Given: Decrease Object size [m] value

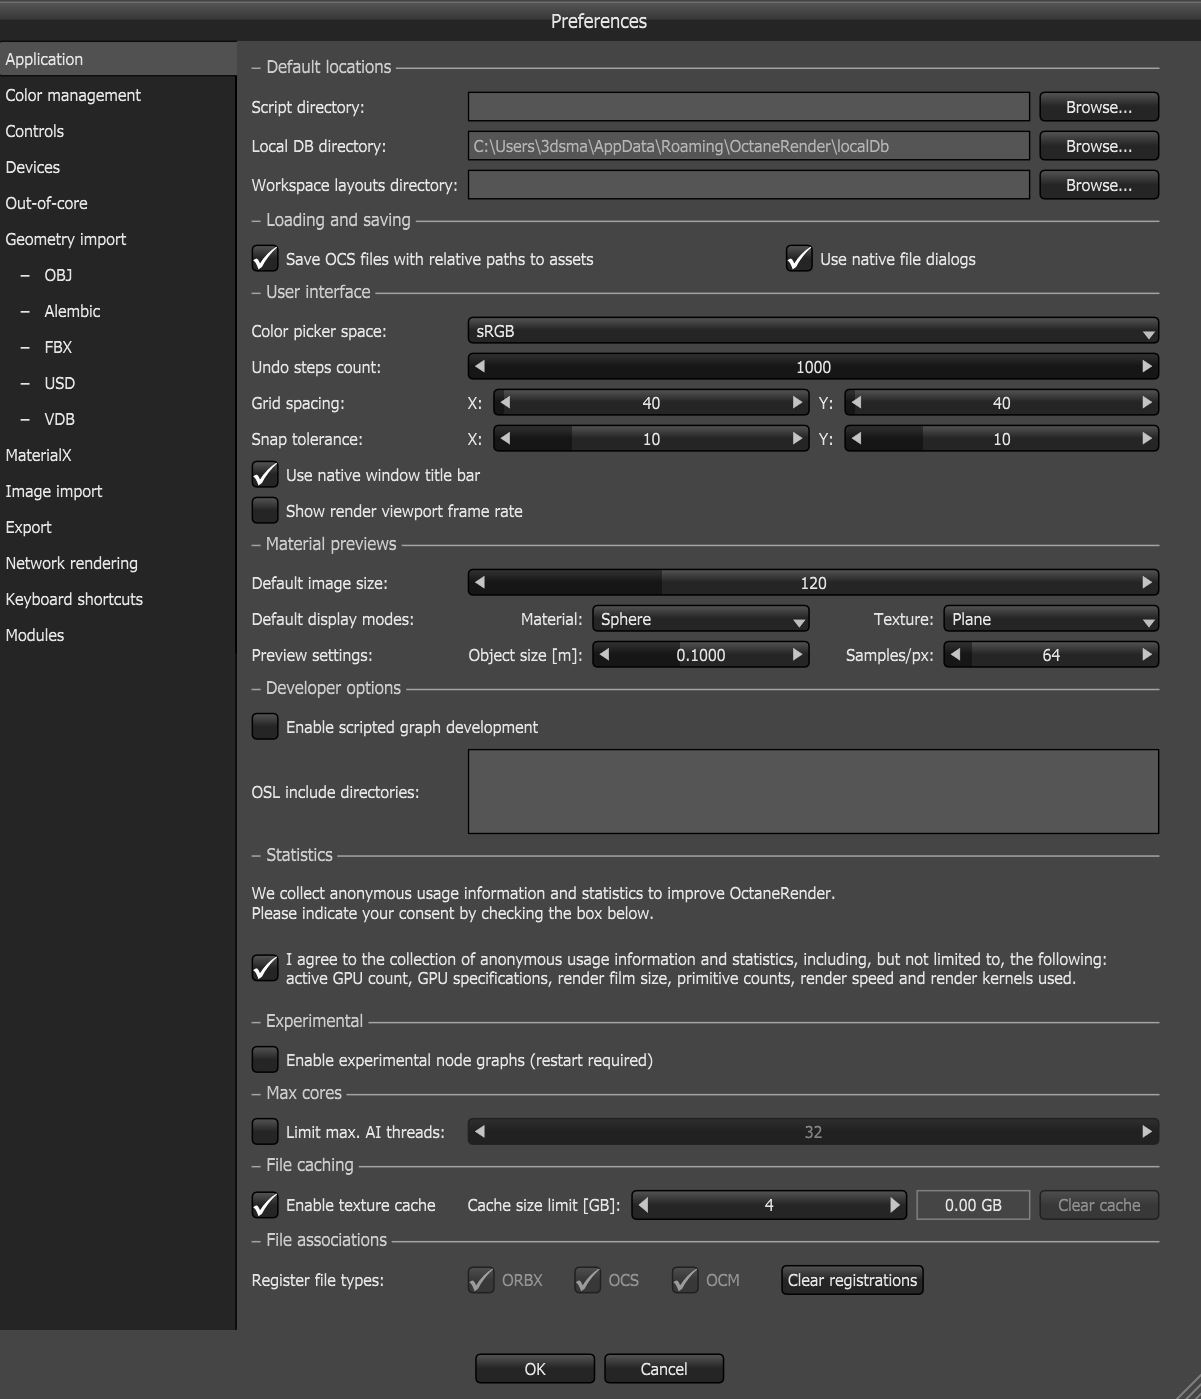Looking at the screenshot, I should coord(604,655).
